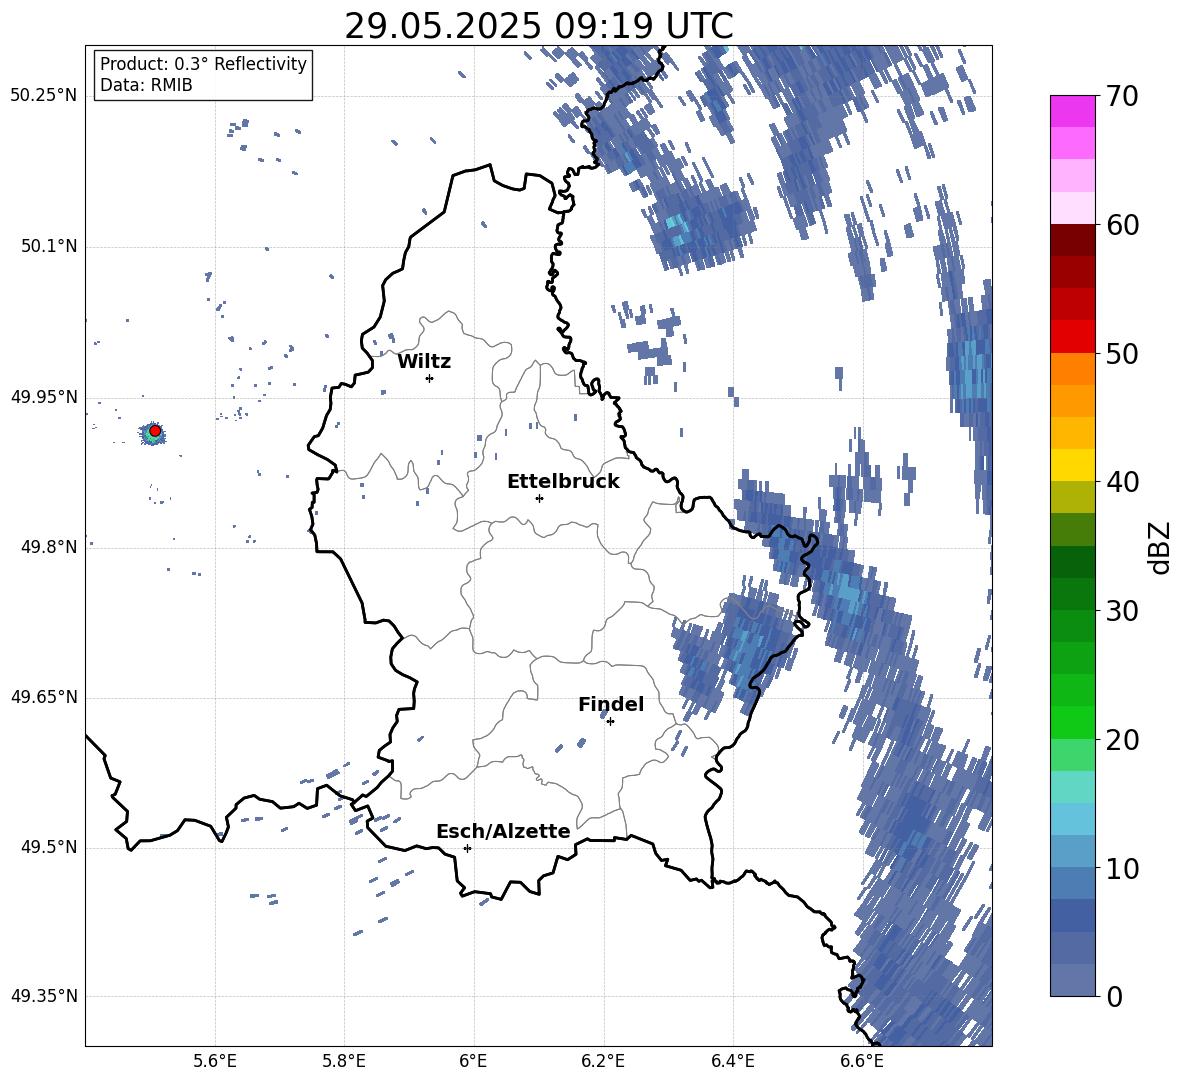1184x1081 pixels.
Task: Click the Esch/Alzette station cross marker
Action: coord(467,848)
